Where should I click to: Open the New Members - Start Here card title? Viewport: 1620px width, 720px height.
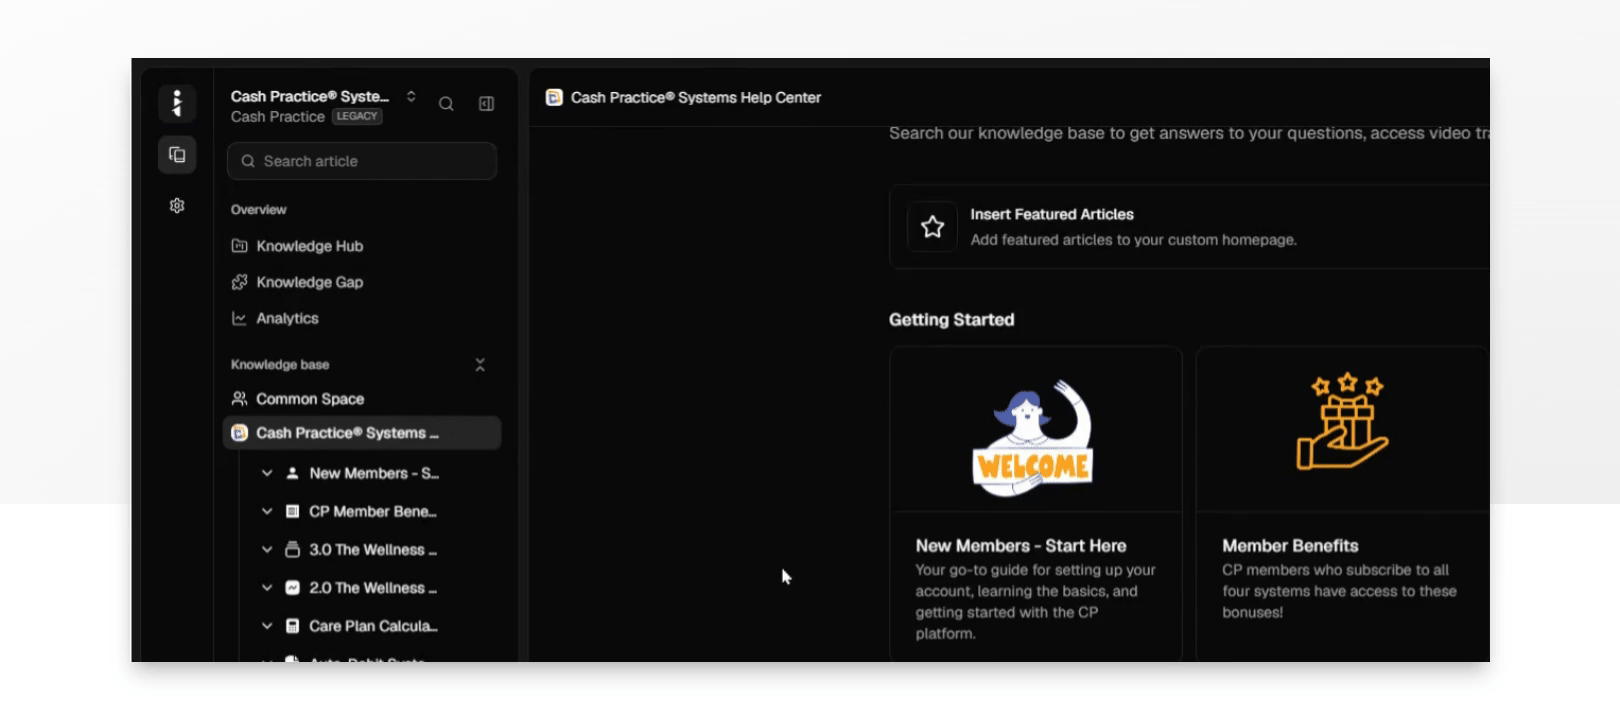(x=1021, y=546)
